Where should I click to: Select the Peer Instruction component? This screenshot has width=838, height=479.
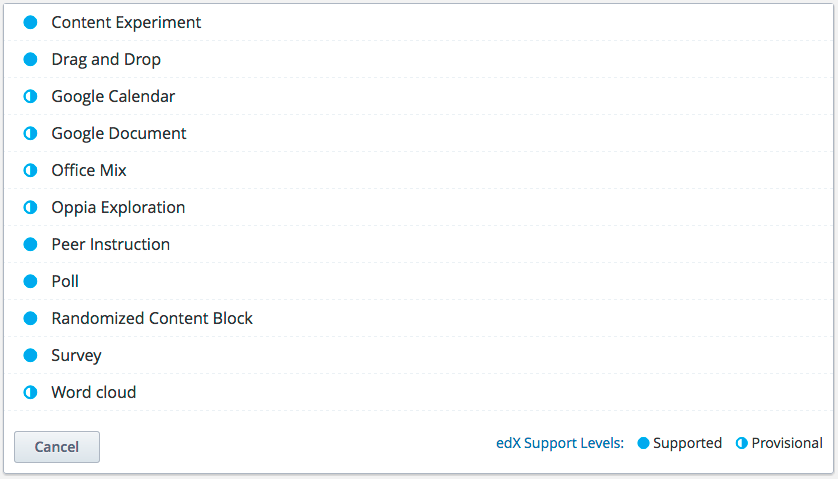[111, 244]
